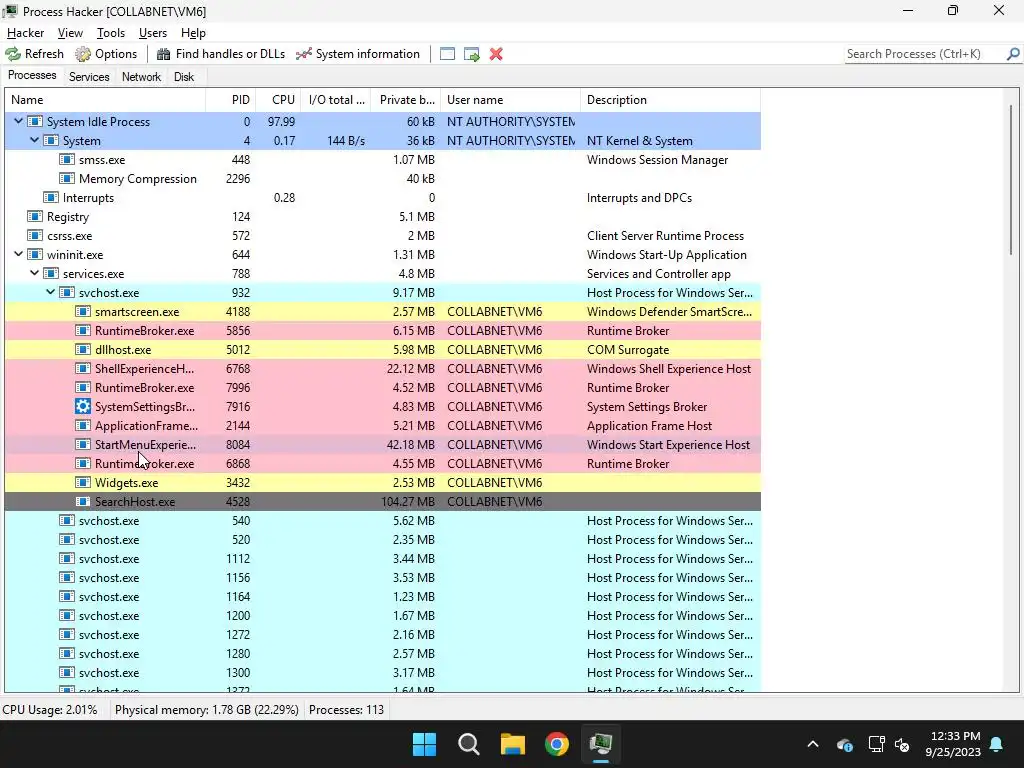The image size is (1024, 768).
Task: Open the Users menu
Action: point(153,33)
